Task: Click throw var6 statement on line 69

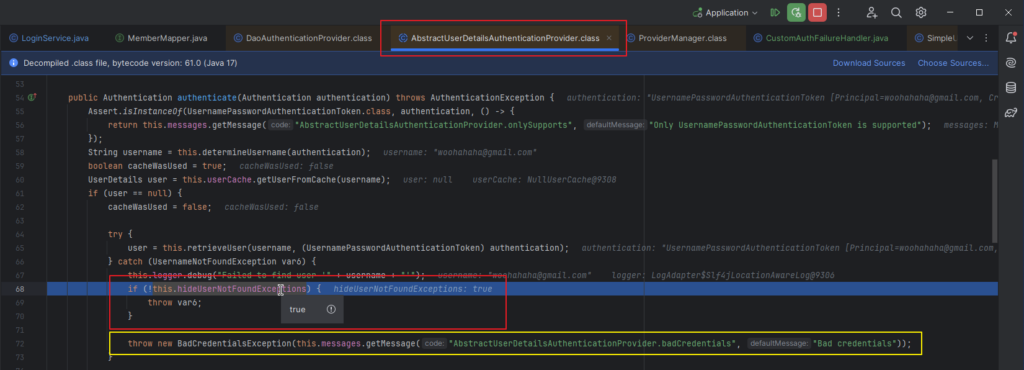Action: click(x=175, y=302)
